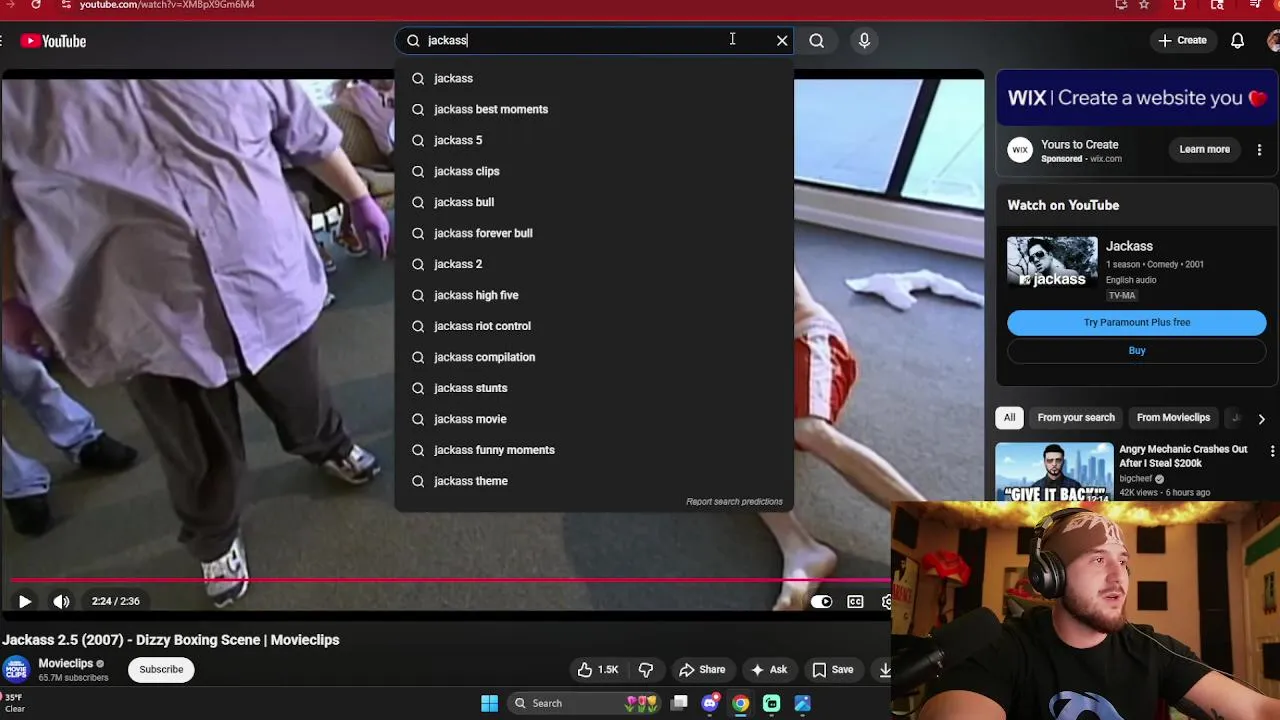The width and height of the screenshot is (1280, 720).
Task: Choose the 'jackass clips' suggestion
Action: [x=594, y=171]
